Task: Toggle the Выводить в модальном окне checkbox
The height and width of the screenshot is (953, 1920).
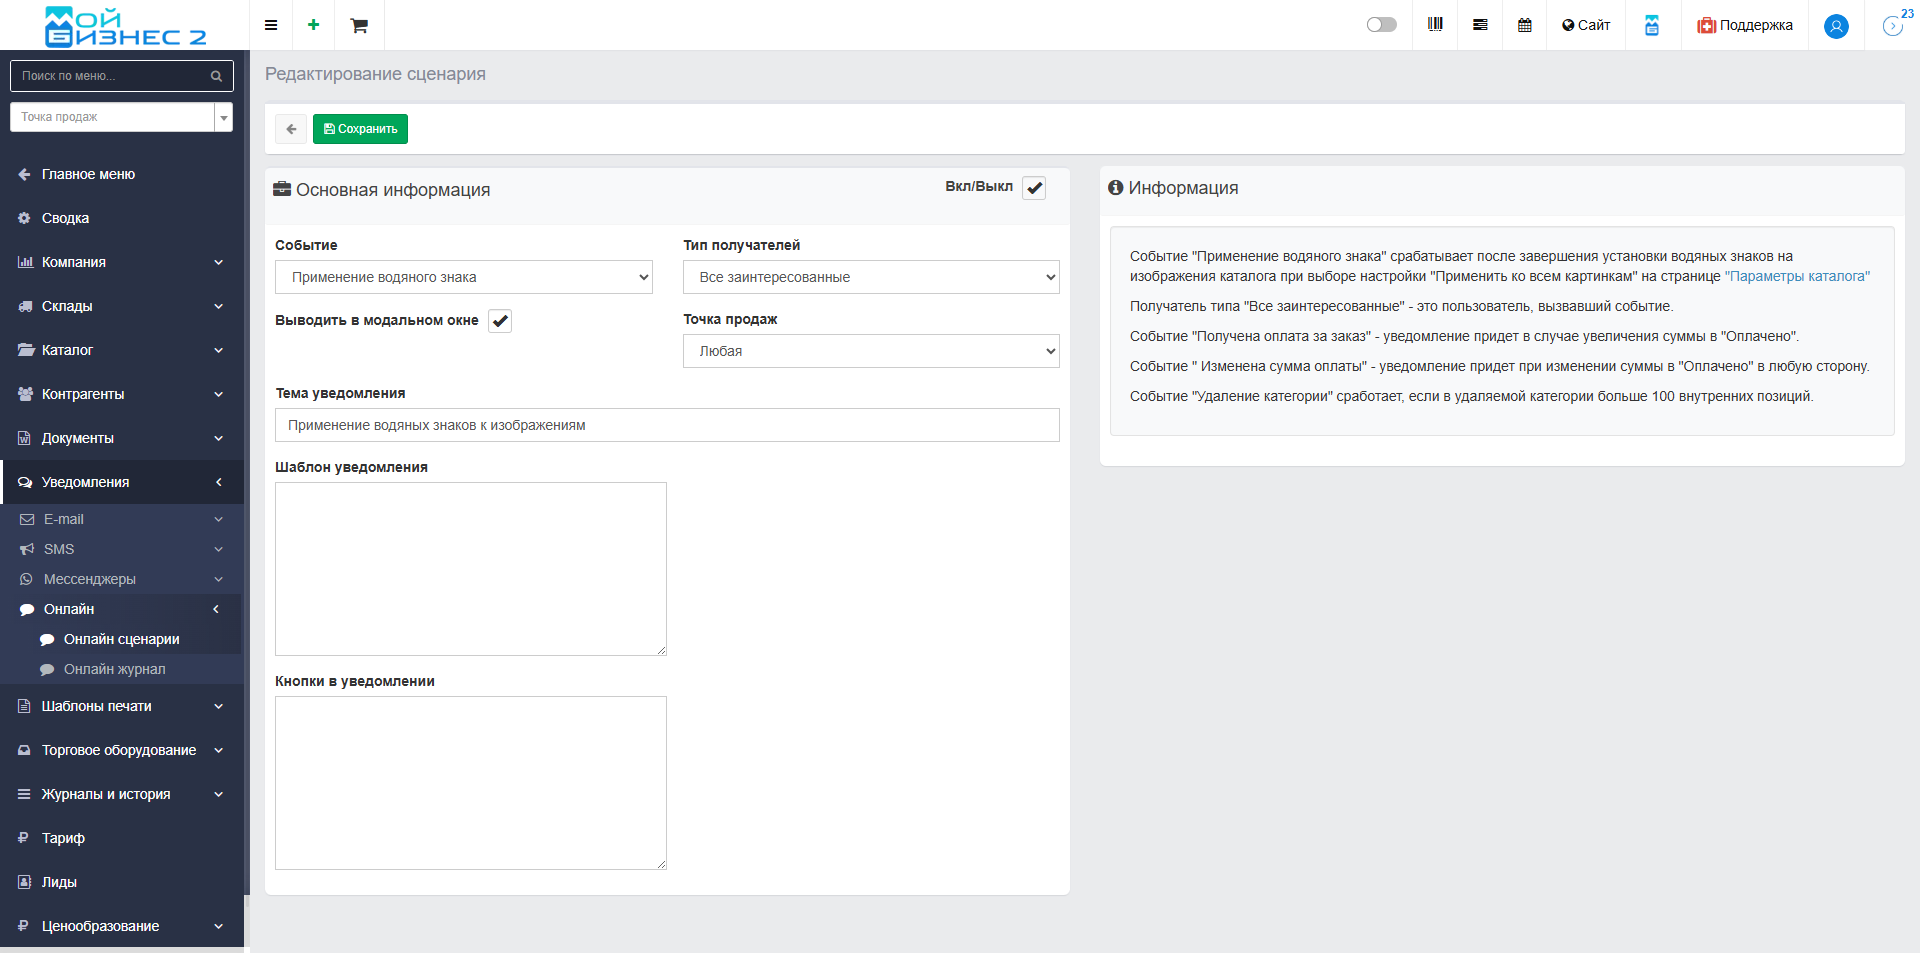Action: coord(500,321)
